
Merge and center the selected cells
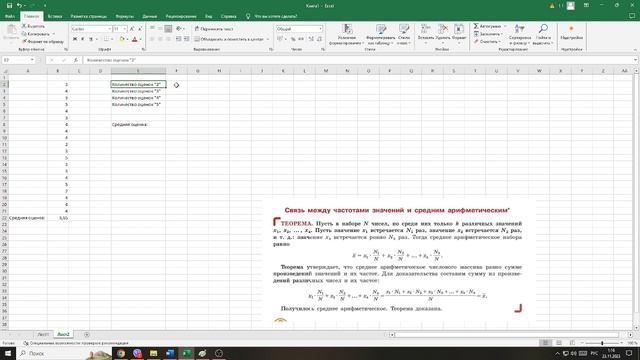(229, 39)
